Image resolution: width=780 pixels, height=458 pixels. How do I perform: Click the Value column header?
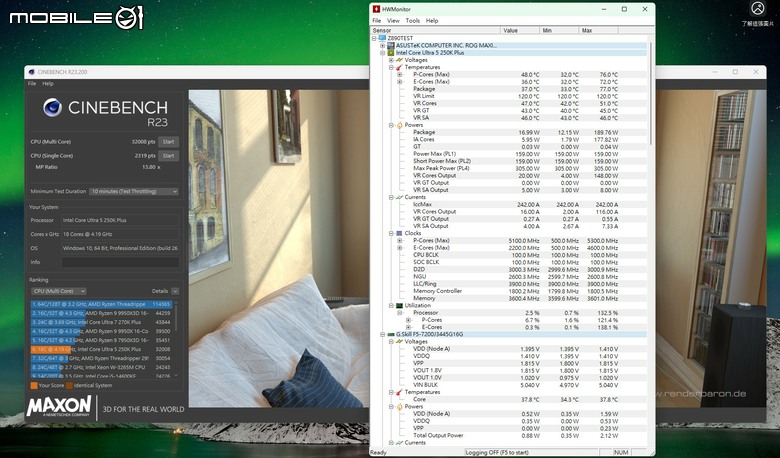[x=520, y=30]
